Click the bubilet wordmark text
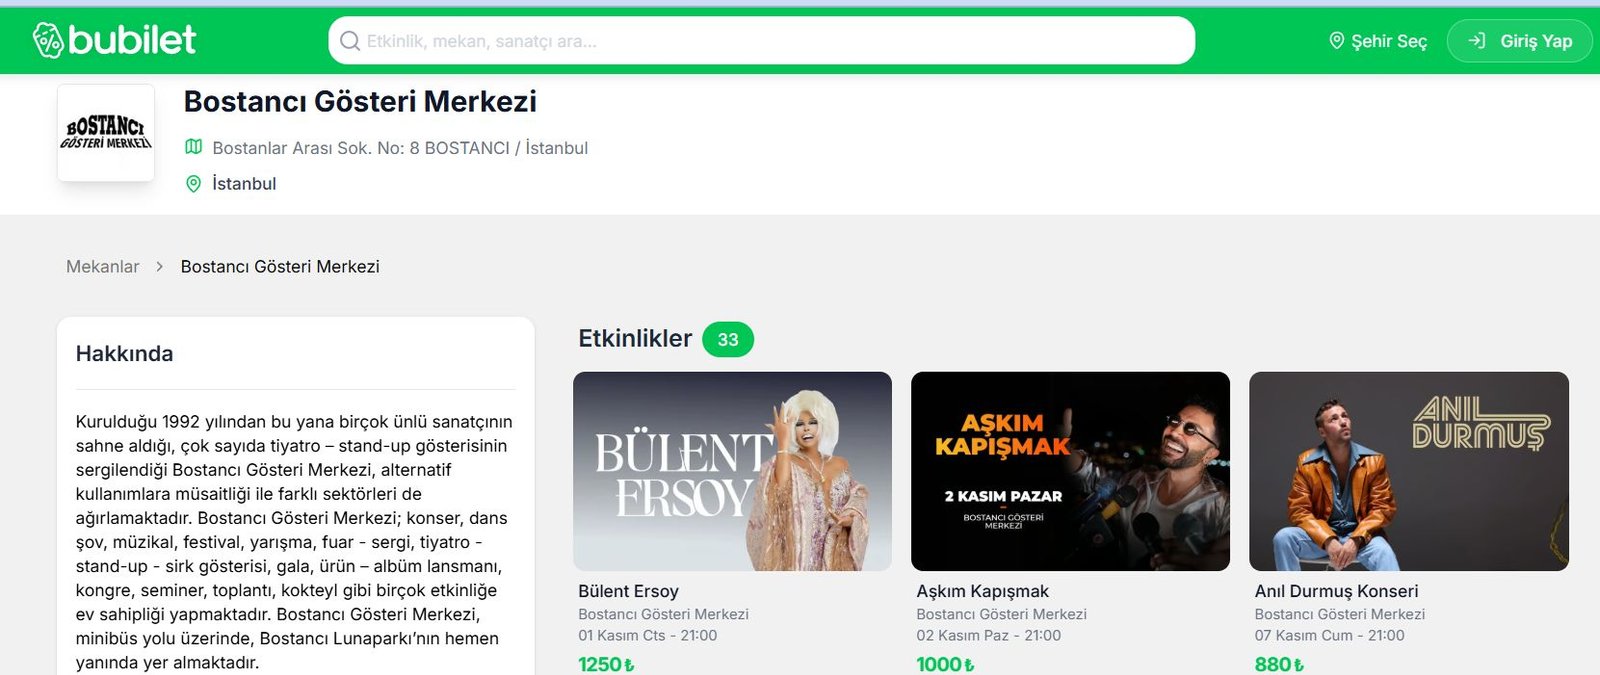Screen dimensions: 1600x675 [132, 40]
